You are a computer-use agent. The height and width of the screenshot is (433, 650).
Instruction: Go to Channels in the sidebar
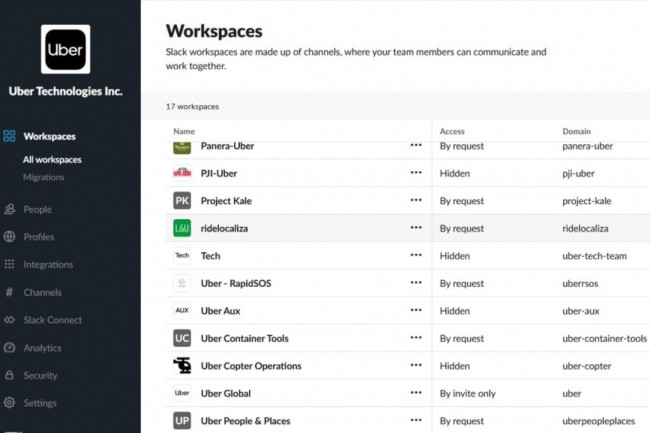[42, 292]
